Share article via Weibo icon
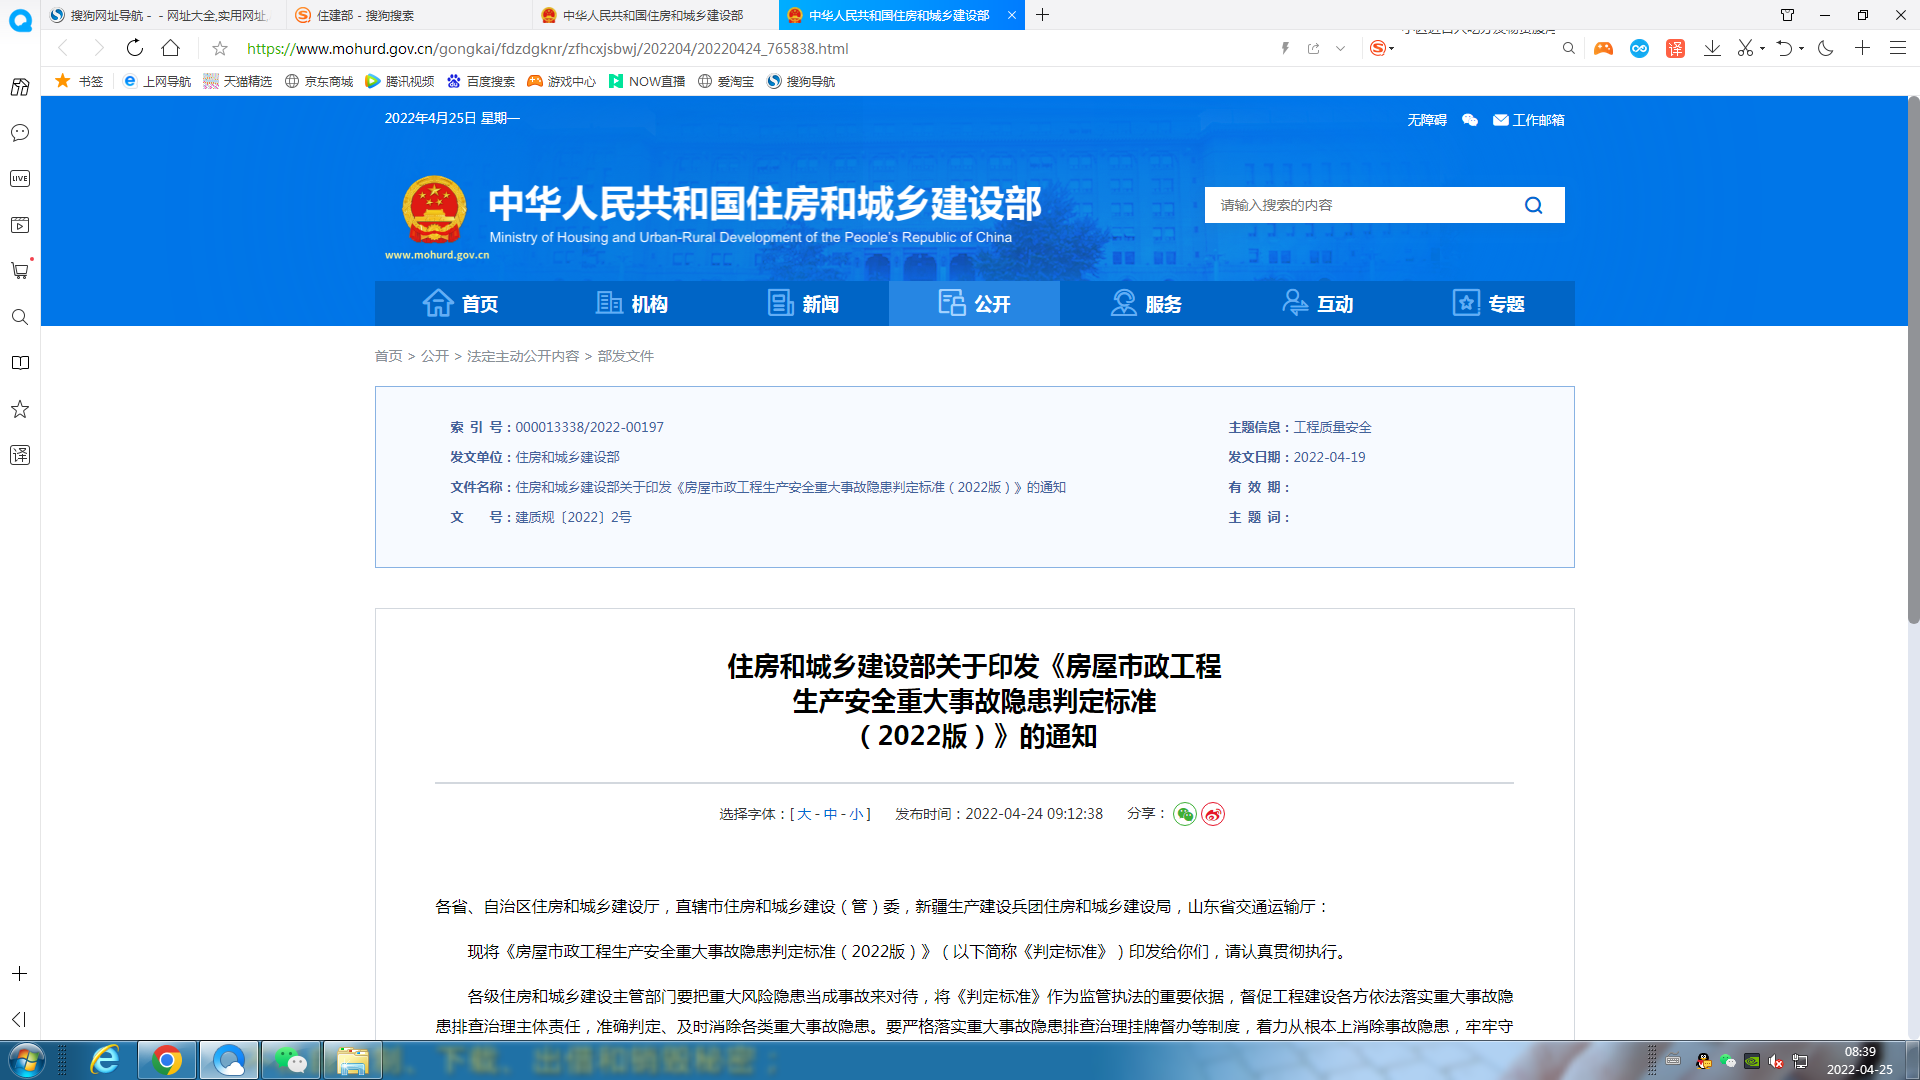 tap(1213, 814)
